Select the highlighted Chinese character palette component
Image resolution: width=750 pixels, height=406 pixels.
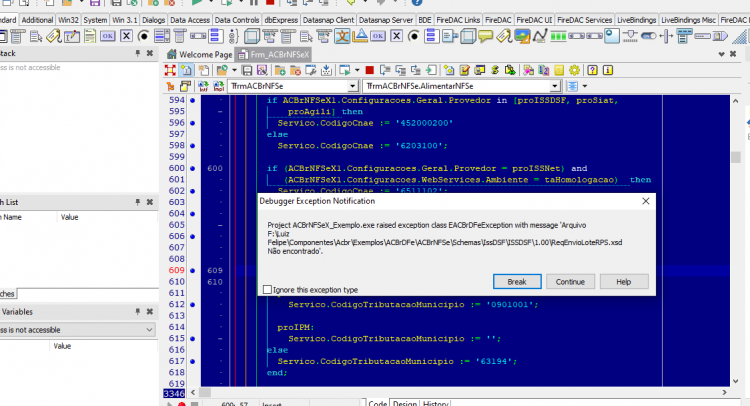342,36
